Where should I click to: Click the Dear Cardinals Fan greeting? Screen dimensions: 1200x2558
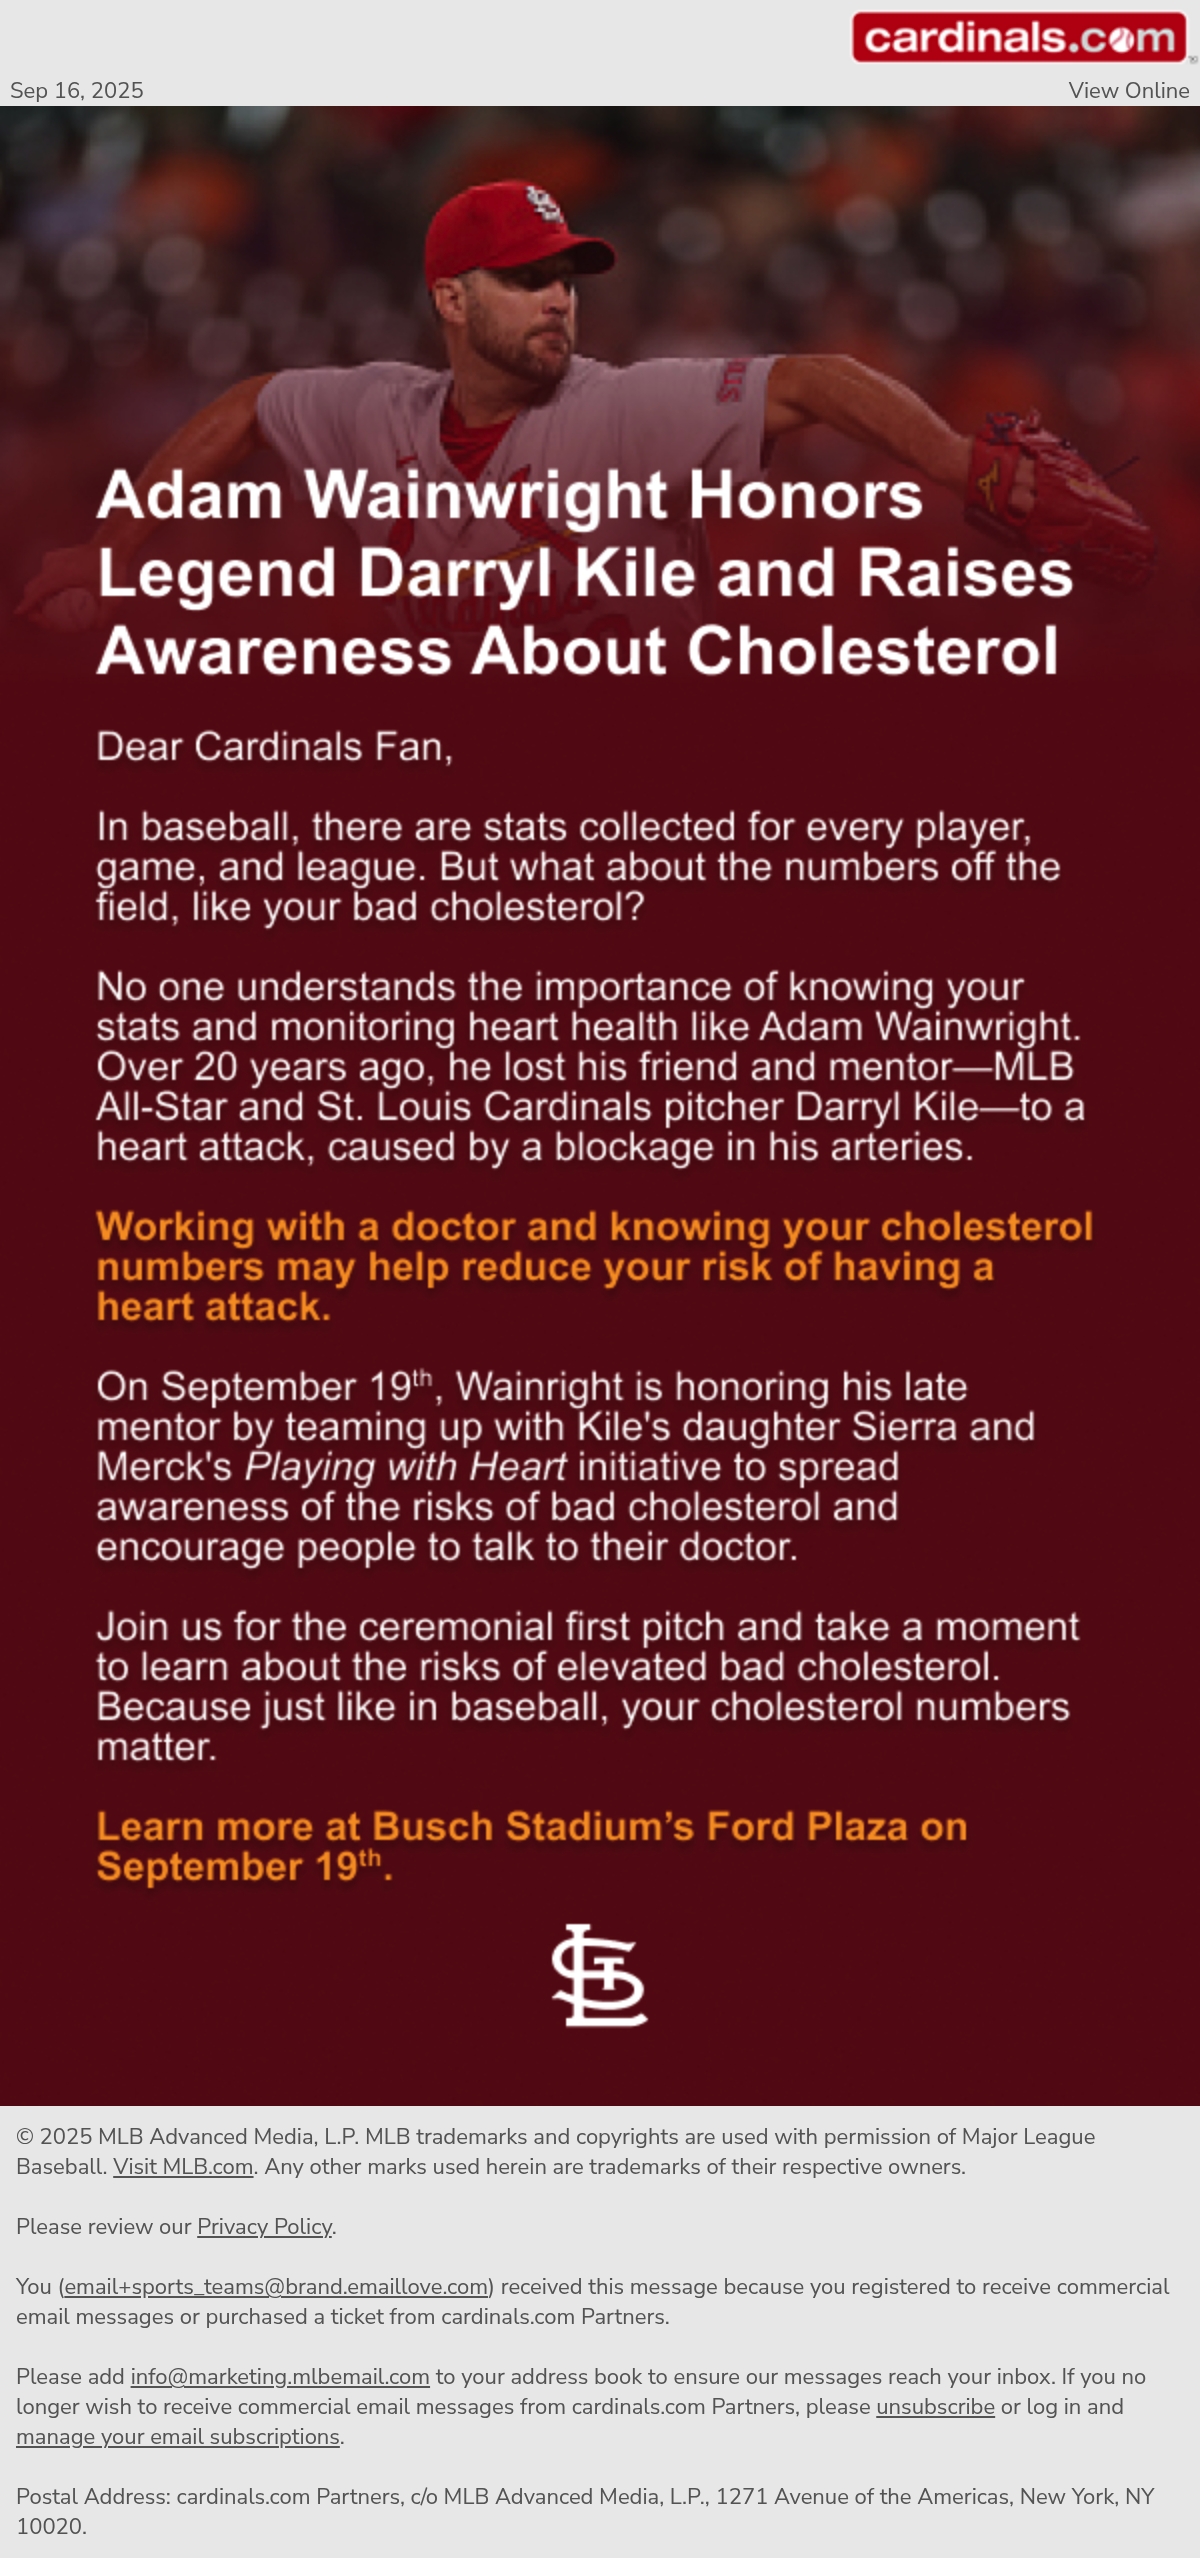pyautogui.click(x=274, y=747)
